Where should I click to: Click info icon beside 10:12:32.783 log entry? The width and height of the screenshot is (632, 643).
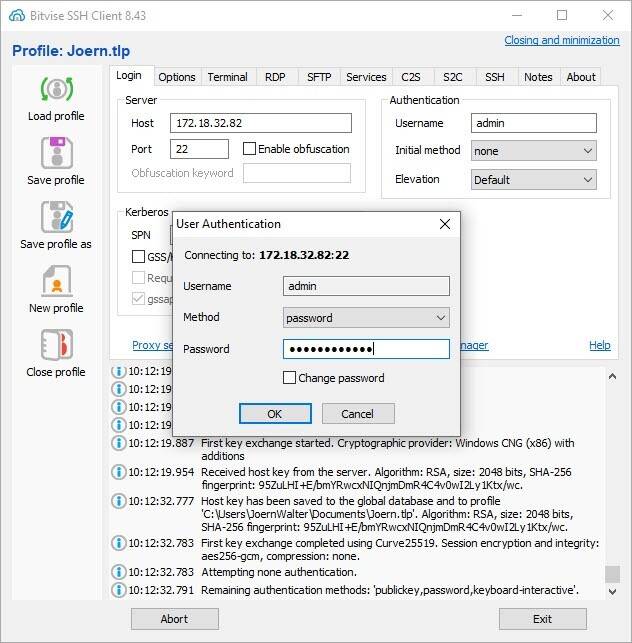pos(119,542)
